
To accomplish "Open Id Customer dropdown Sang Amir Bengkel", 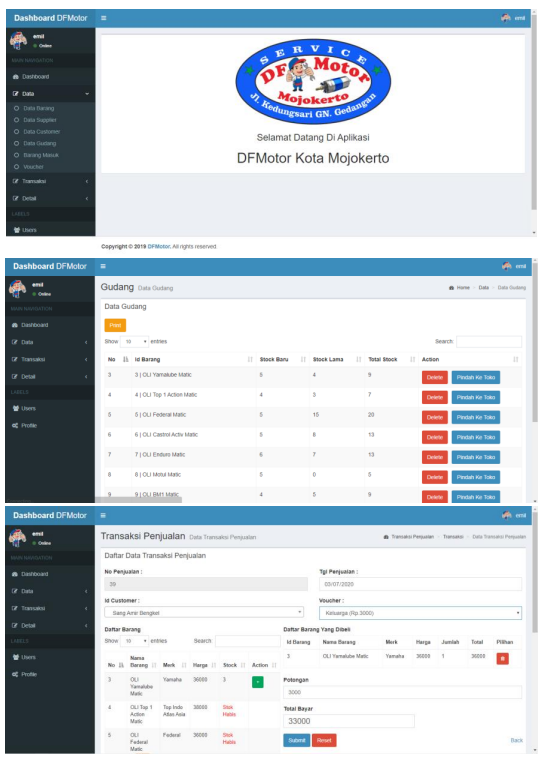I will click(x=204, y=613).
